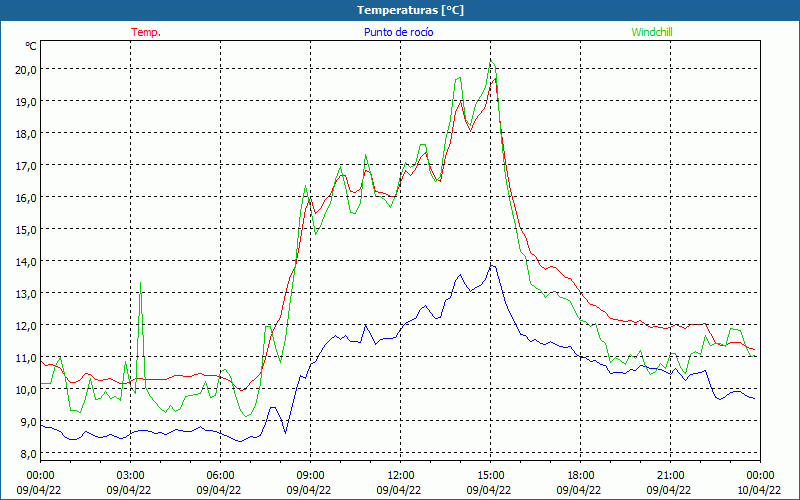Click the 12,0 y-axis value
800x500 pixels.
(x=26, y=326)
